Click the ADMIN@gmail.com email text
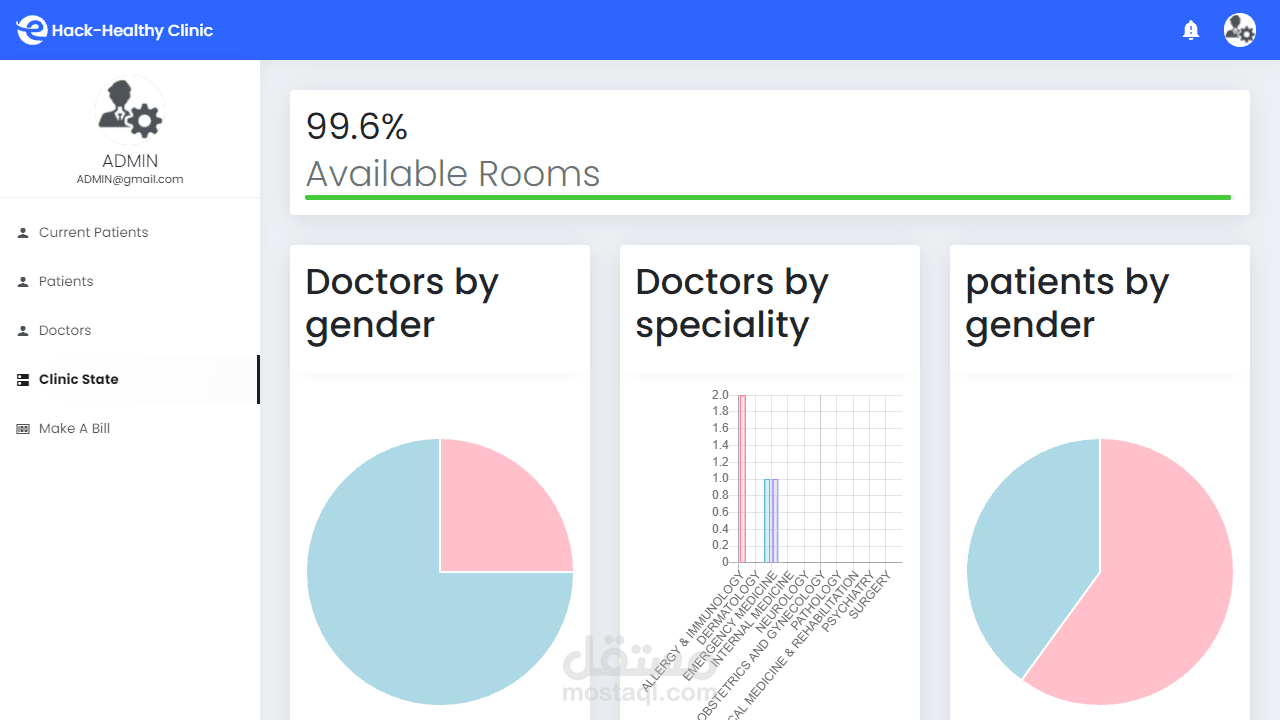The width and height of the screenshot is (1280, 720). pos(130,179)
